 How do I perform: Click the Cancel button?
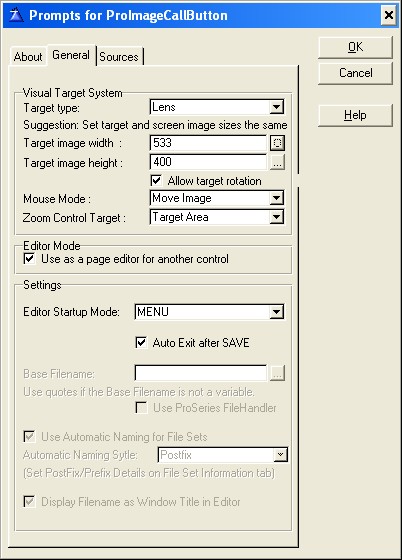(x=355, y=73)
